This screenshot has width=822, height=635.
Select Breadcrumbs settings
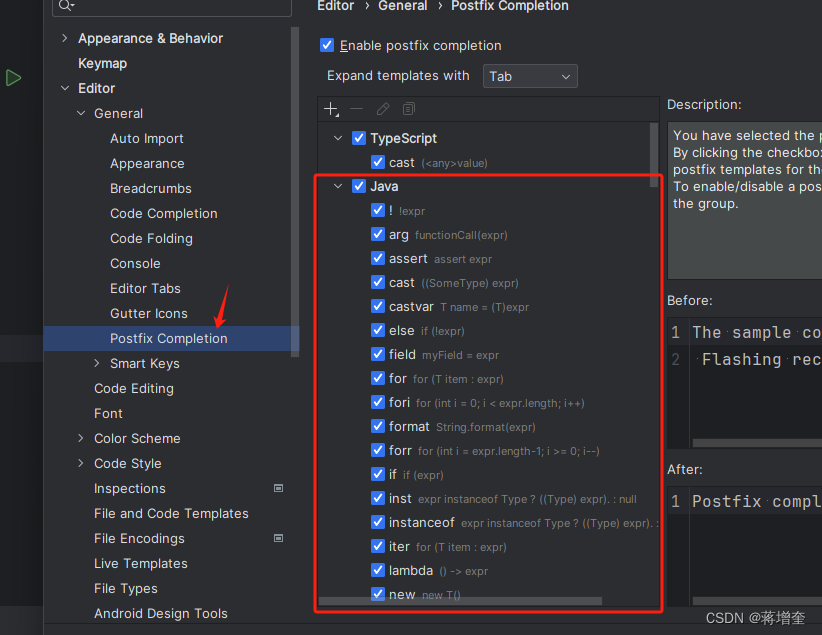coord(151,188)
